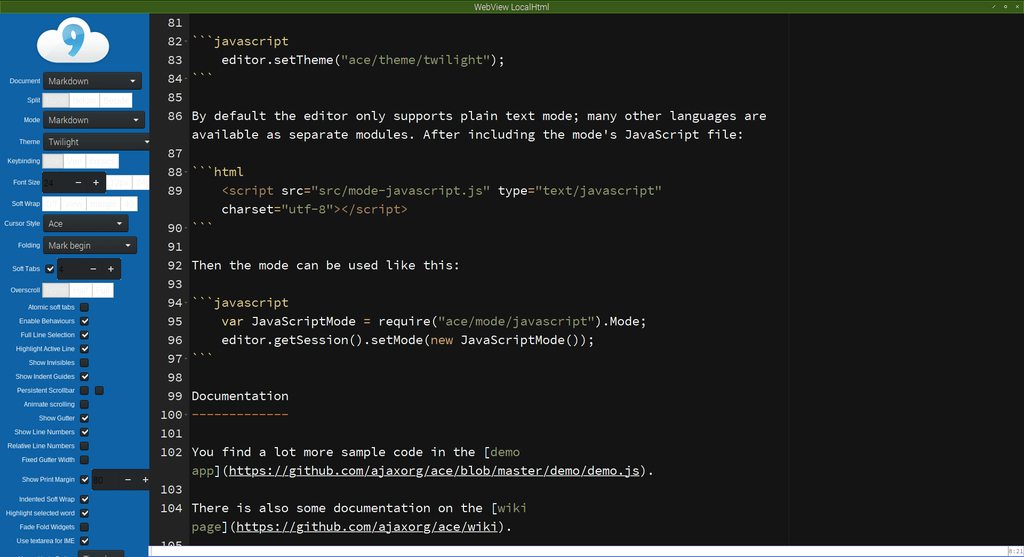The image size is (1024, 557).
Task: Click 'Then the mode can be used like this:'
Action: tap(325, 265)
